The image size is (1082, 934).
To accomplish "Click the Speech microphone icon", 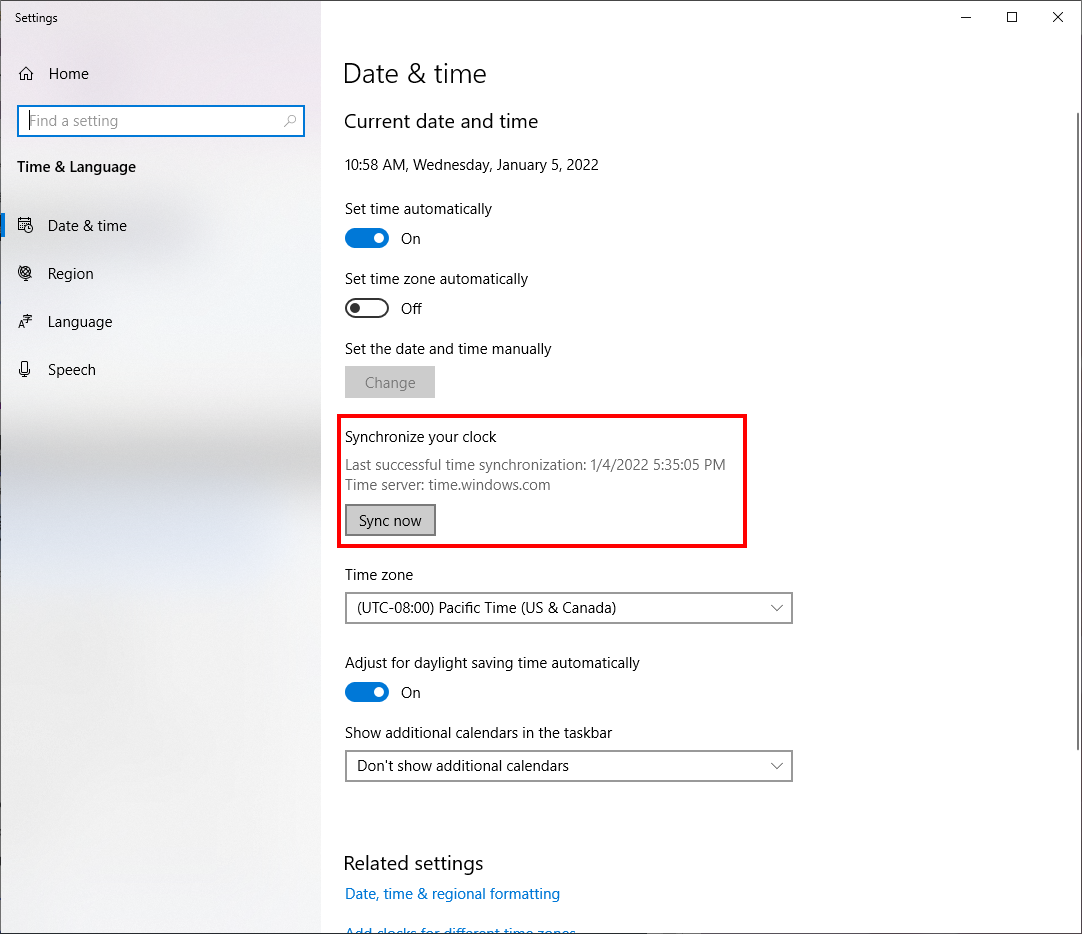I will point(27,370).
